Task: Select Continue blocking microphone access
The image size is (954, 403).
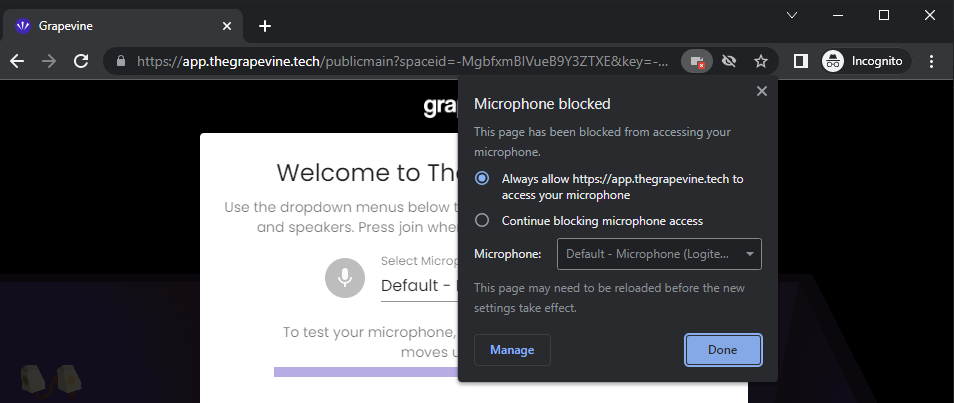Action: point(482,220)
